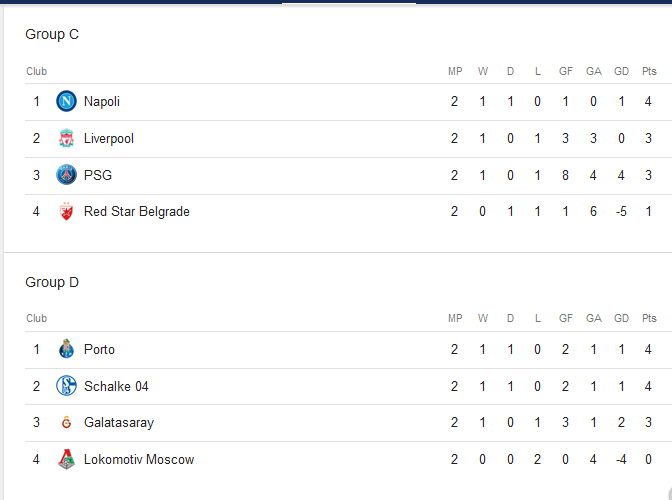Select the Lokomotiv Moscow team name
This screenshot has height=500, width=672.
coord(139,459)
